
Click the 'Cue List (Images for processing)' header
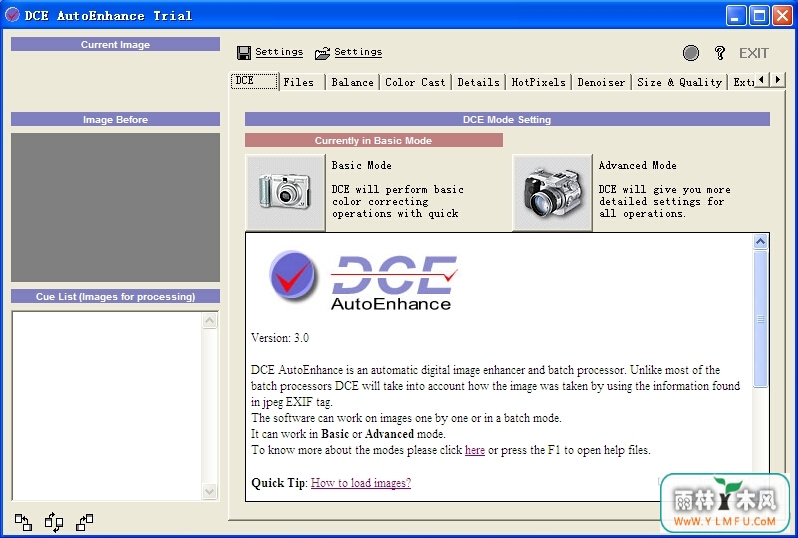[x=116, y=296]
